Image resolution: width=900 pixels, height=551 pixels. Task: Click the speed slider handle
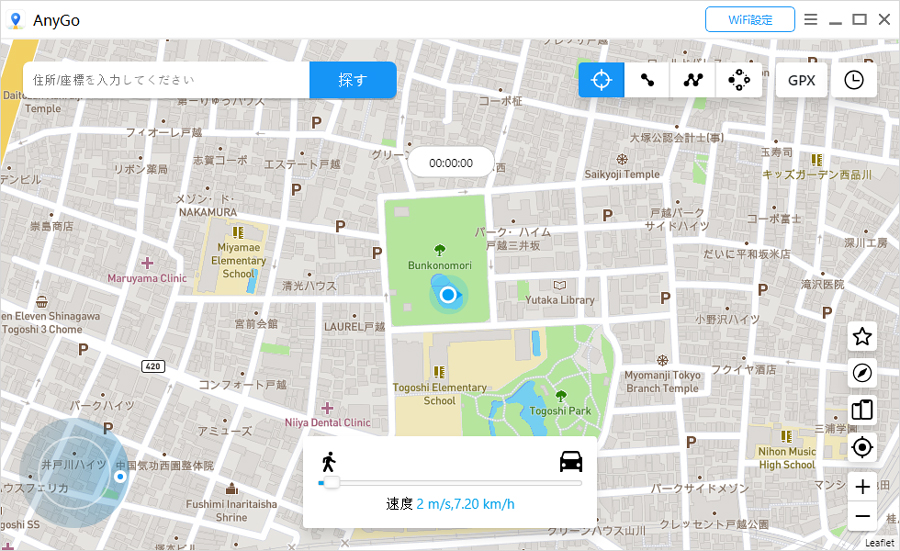coord(331,483)
